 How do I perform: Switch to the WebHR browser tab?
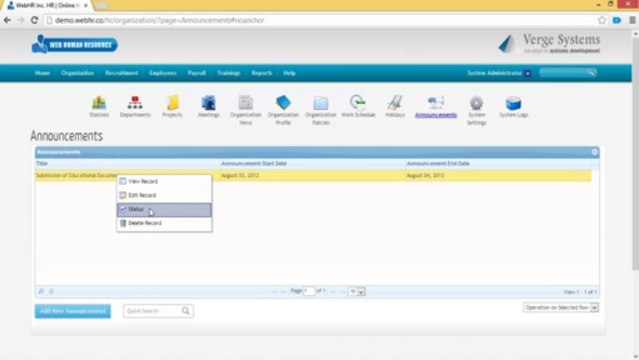(x=47, y=5)
